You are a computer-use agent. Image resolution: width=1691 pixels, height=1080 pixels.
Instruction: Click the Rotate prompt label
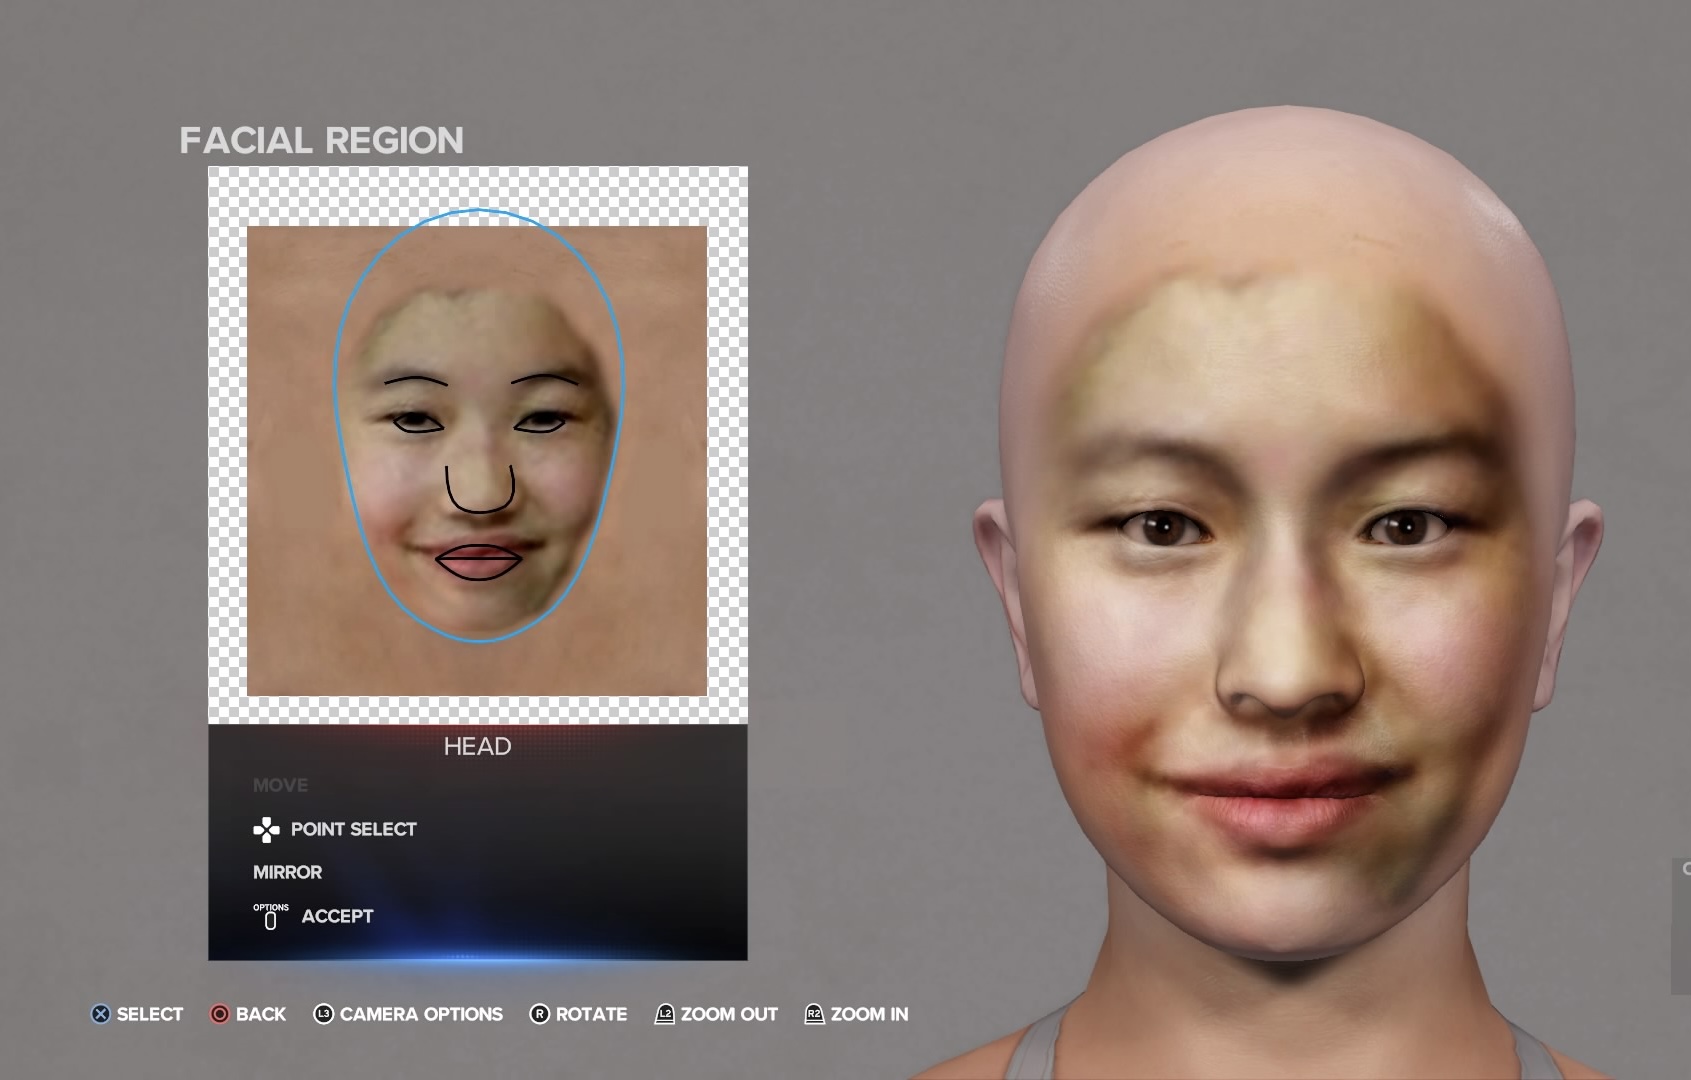(x=591, y=1014)
